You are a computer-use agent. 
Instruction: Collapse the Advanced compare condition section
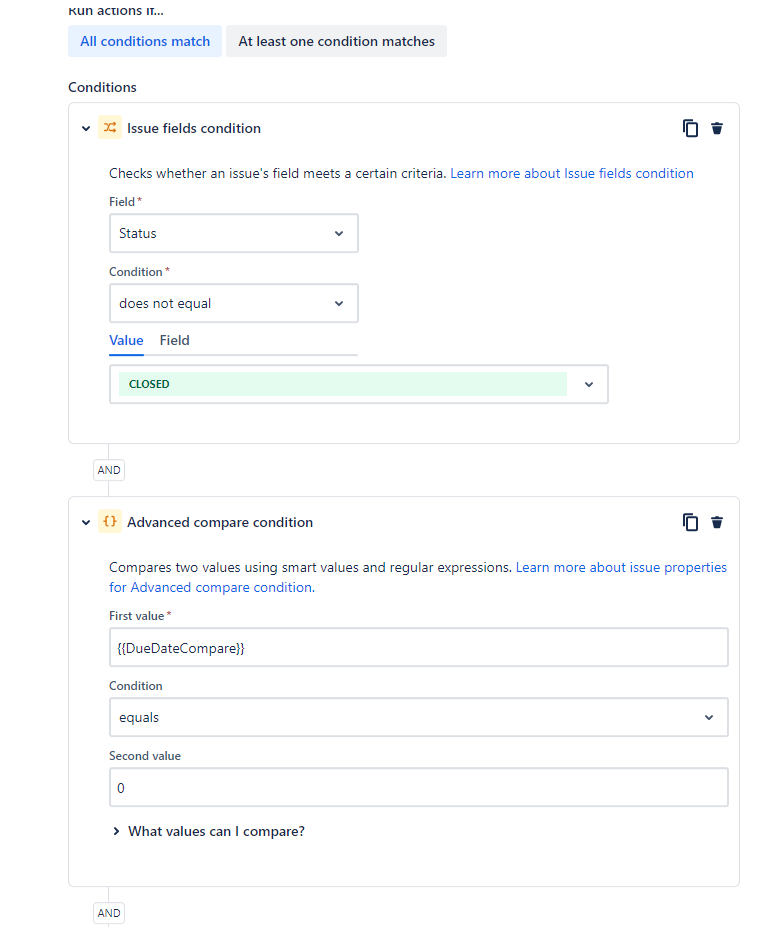[x=86, y=521]
